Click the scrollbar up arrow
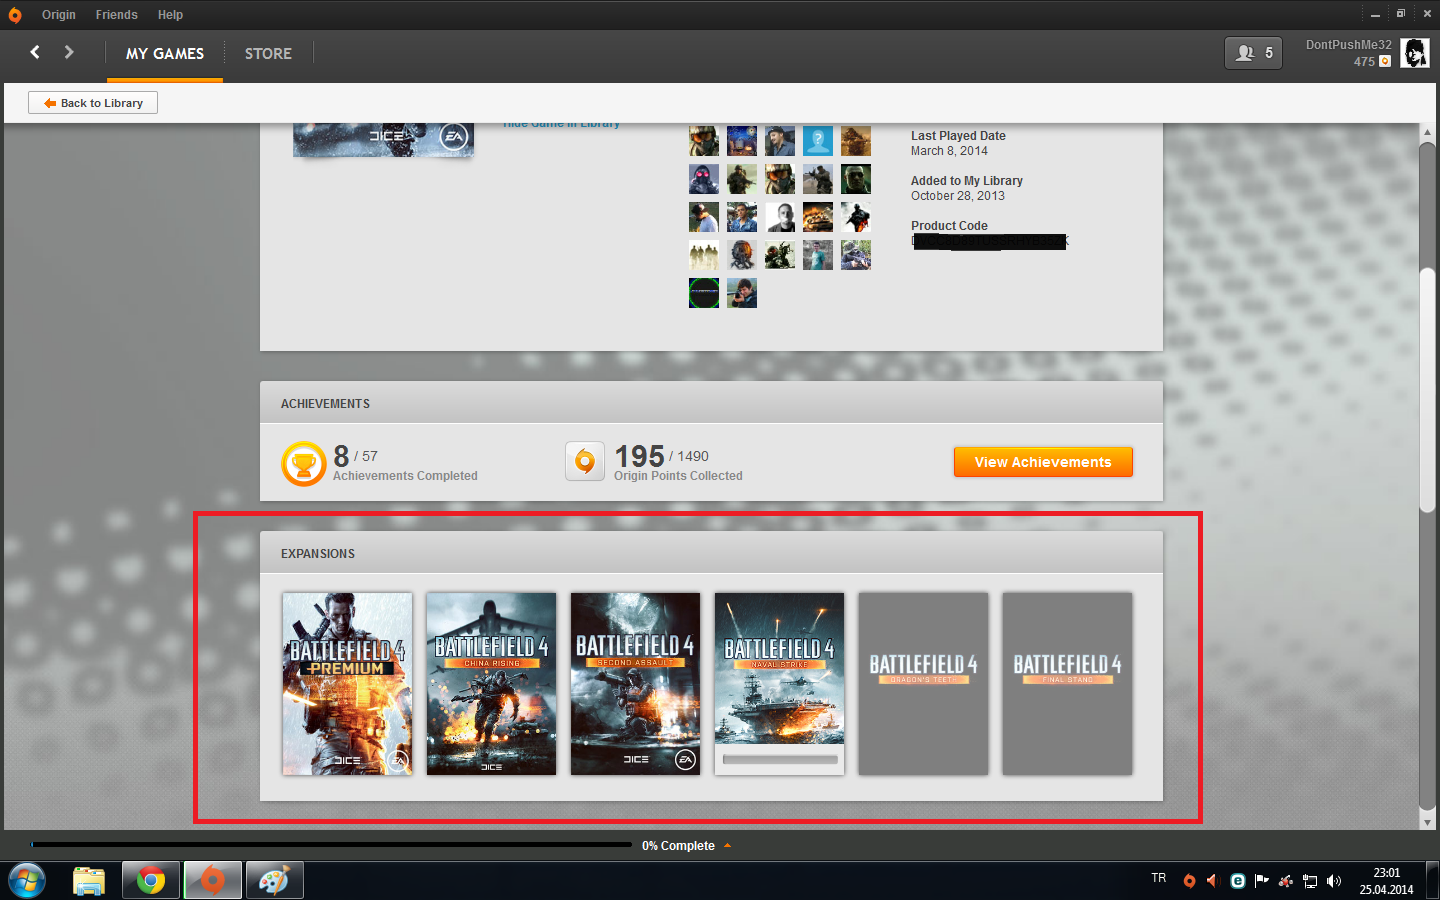 [1428, 132]
